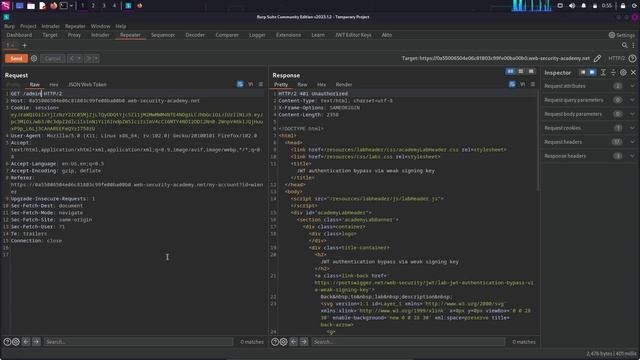This screenshot has width=640, height=360.
Task: Go forward to next request in history
Action: click(x=89, y=58)
